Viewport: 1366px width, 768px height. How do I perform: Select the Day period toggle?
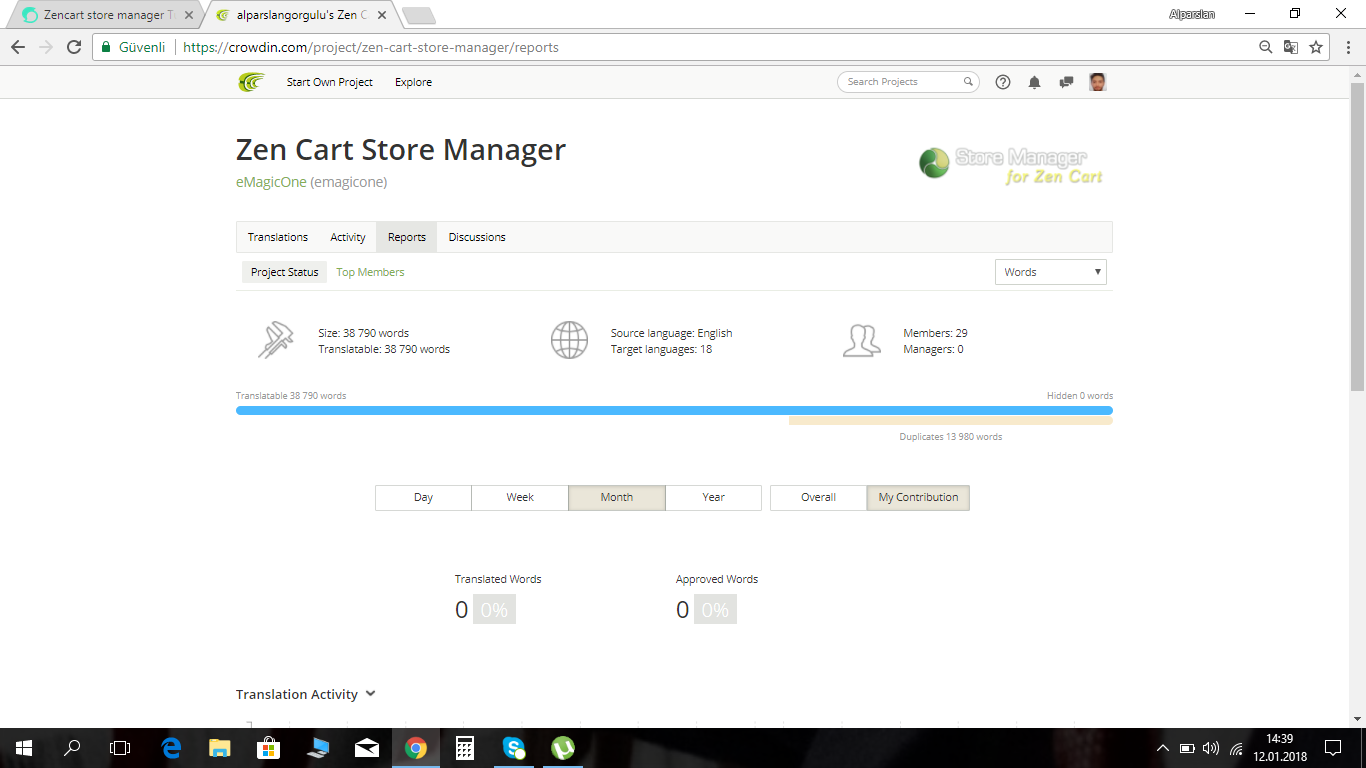tap(423, 497)
